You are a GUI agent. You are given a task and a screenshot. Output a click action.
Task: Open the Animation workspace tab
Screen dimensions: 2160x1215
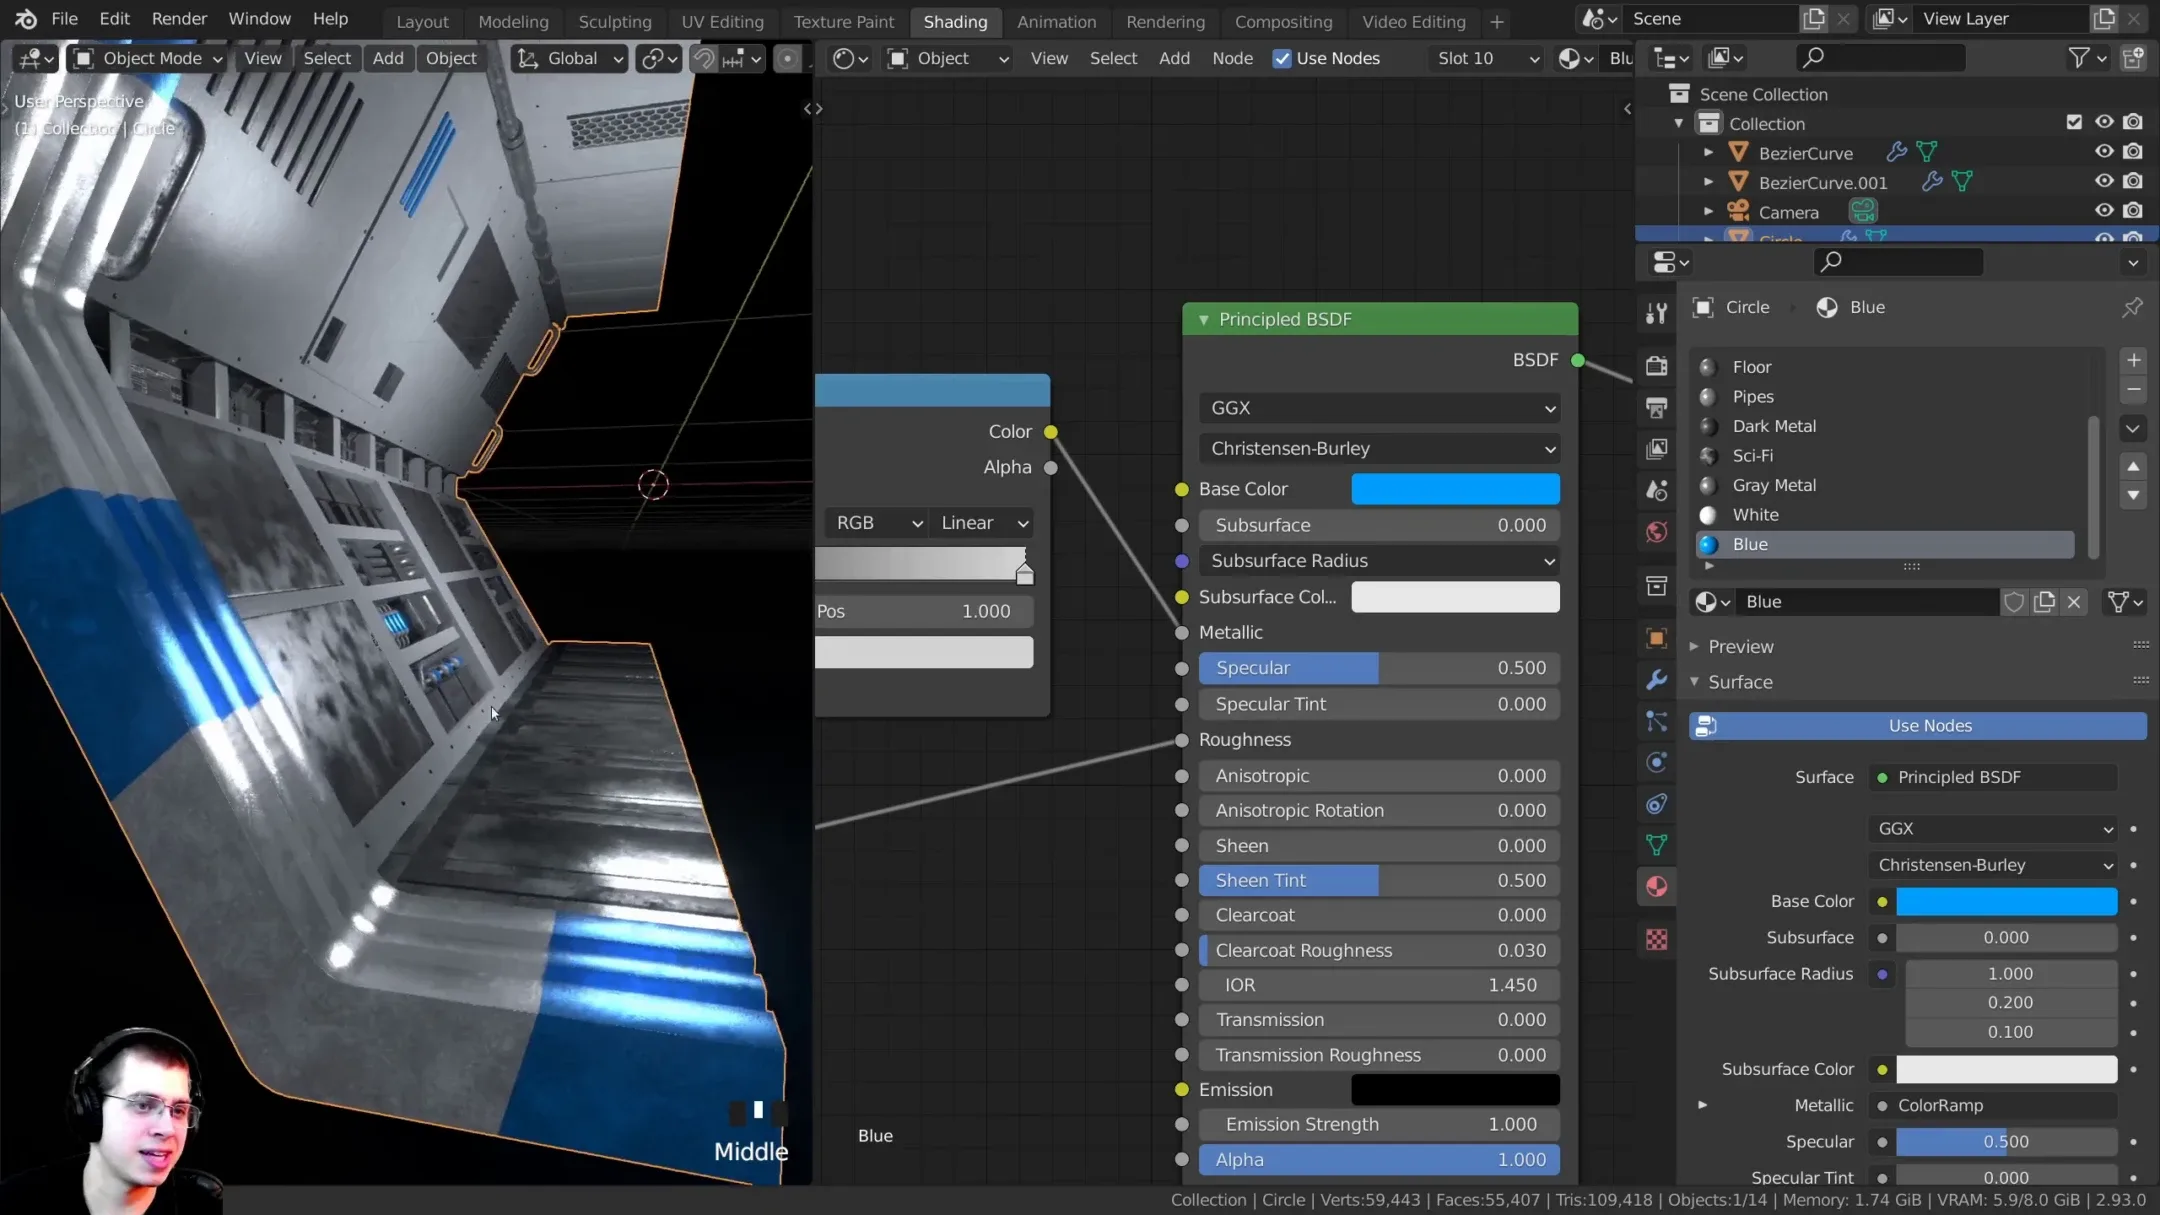1056,19
